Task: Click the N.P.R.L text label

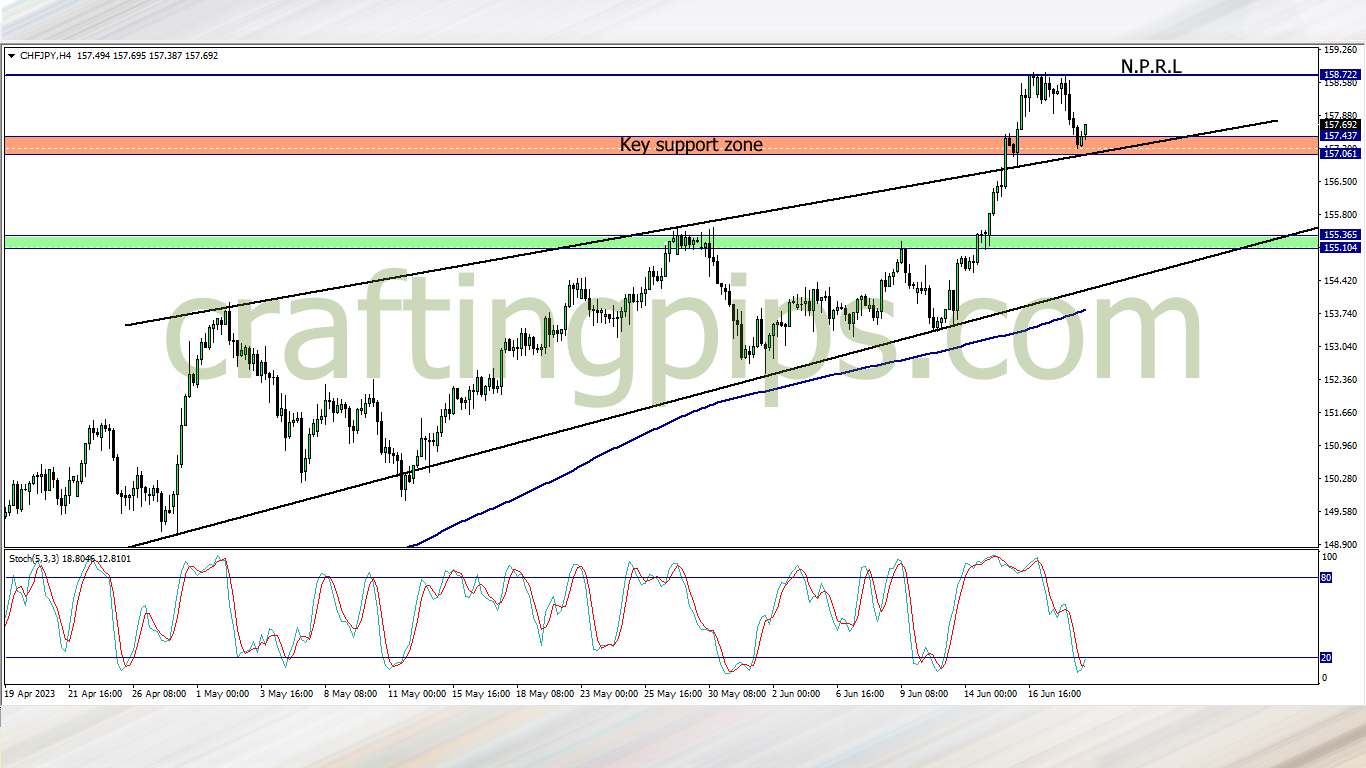Action: [x=1151, y=67]
